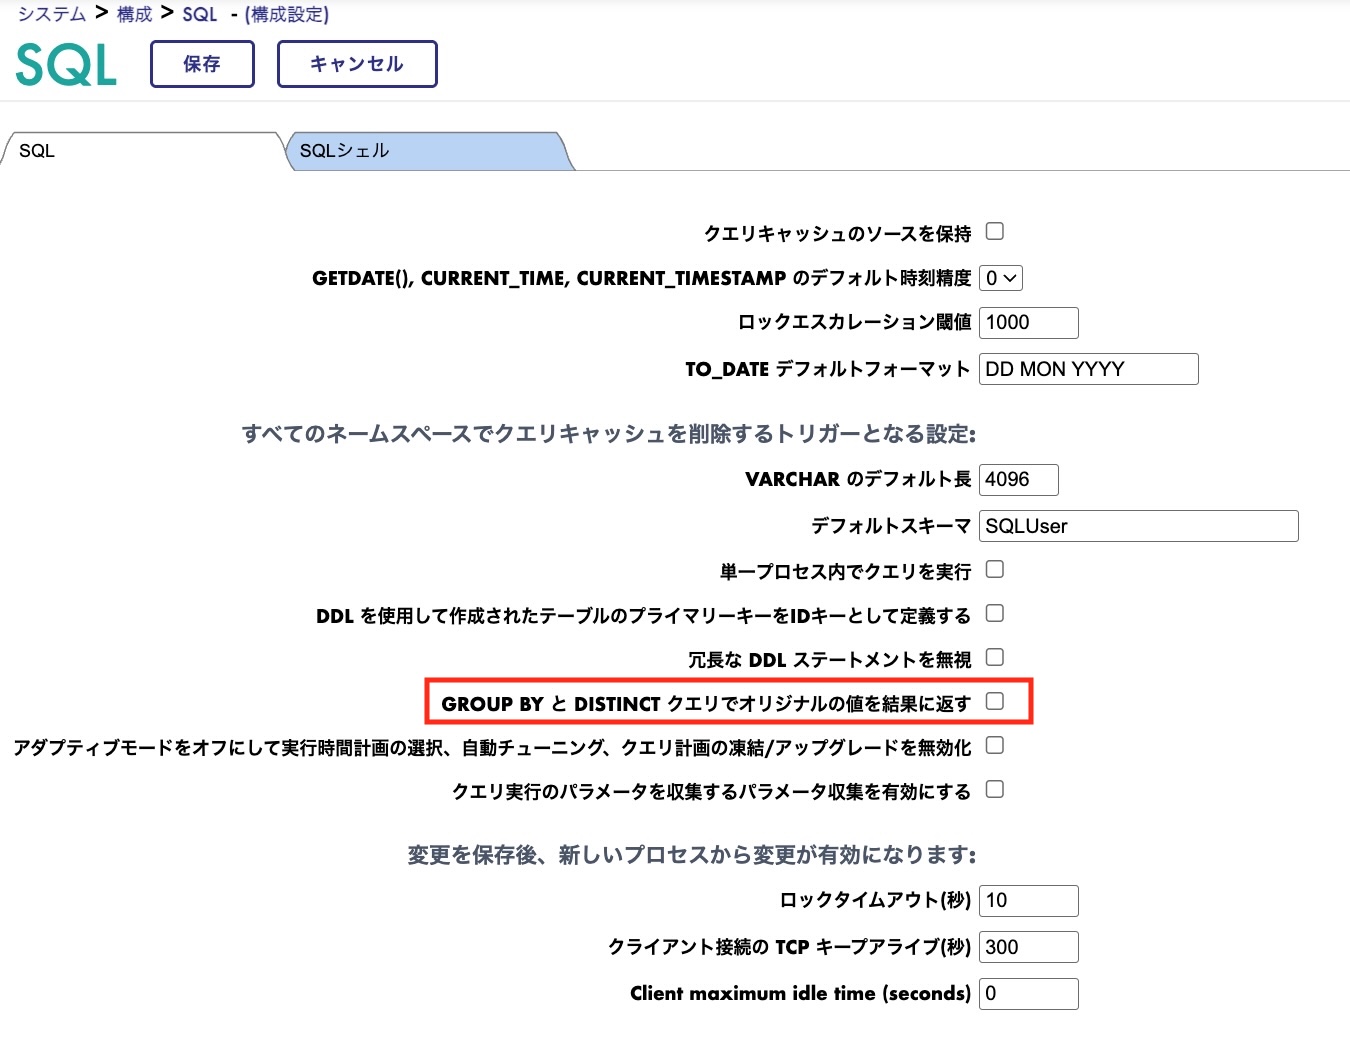The width and height of the screenshot is (1350, 1037).
Task: Check the プライマリーキーをIDキーとして定義する box
Action: tap(995, 613)
